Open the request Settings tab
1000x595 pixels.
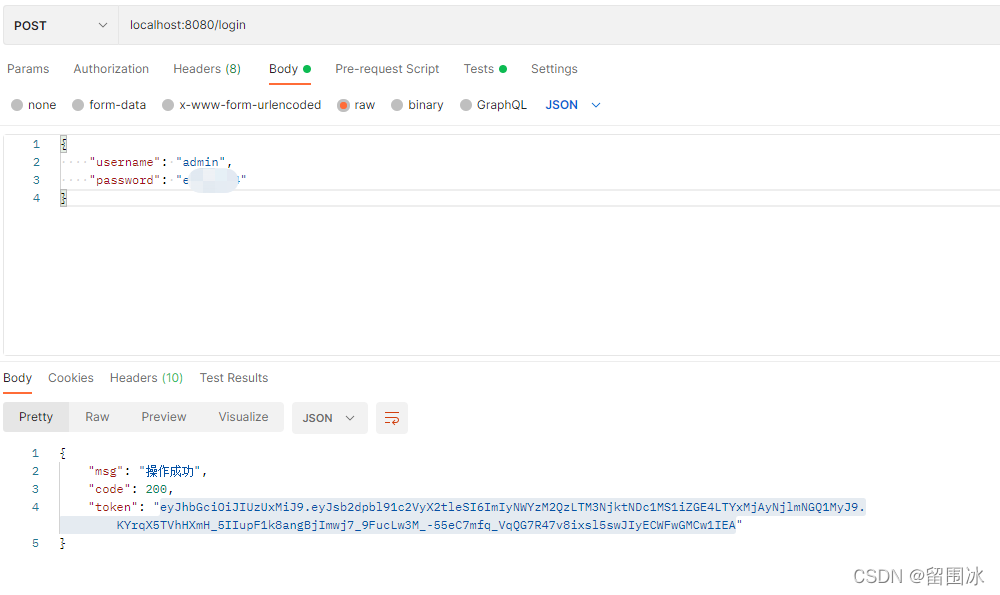coord(554,69)
